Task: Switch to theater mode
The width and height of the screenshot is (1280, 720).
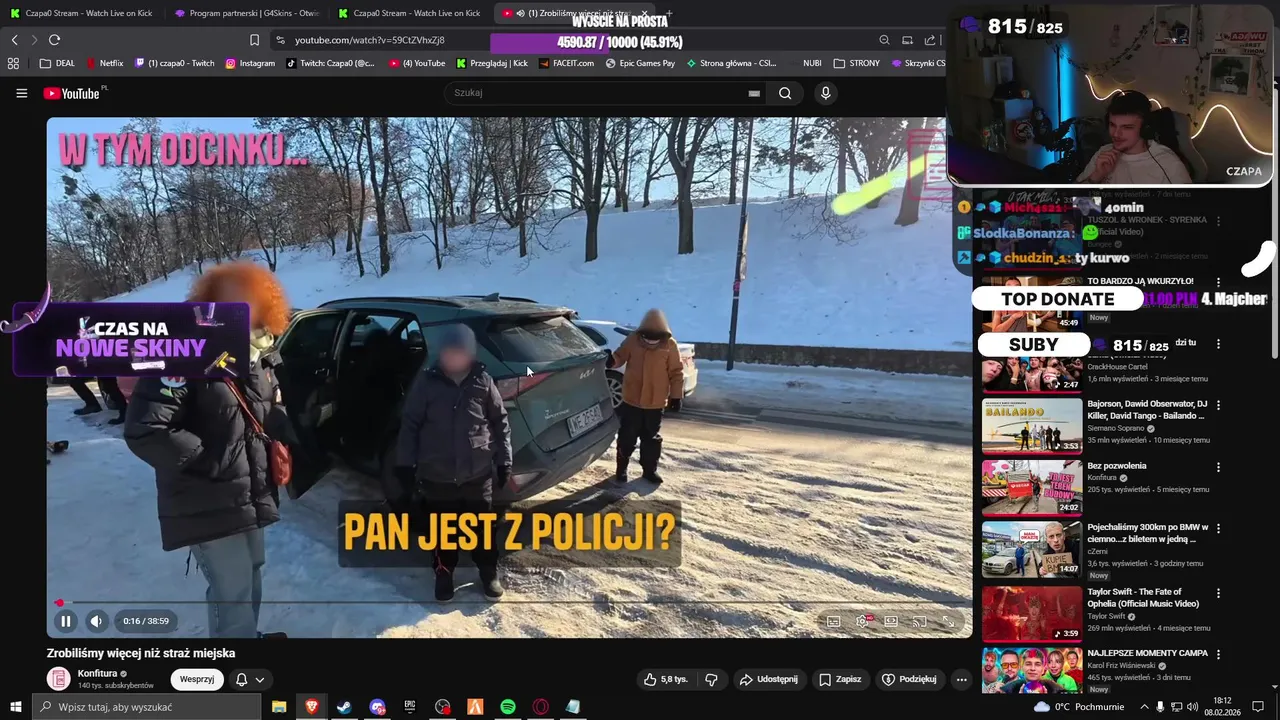Action: point(891,621)
